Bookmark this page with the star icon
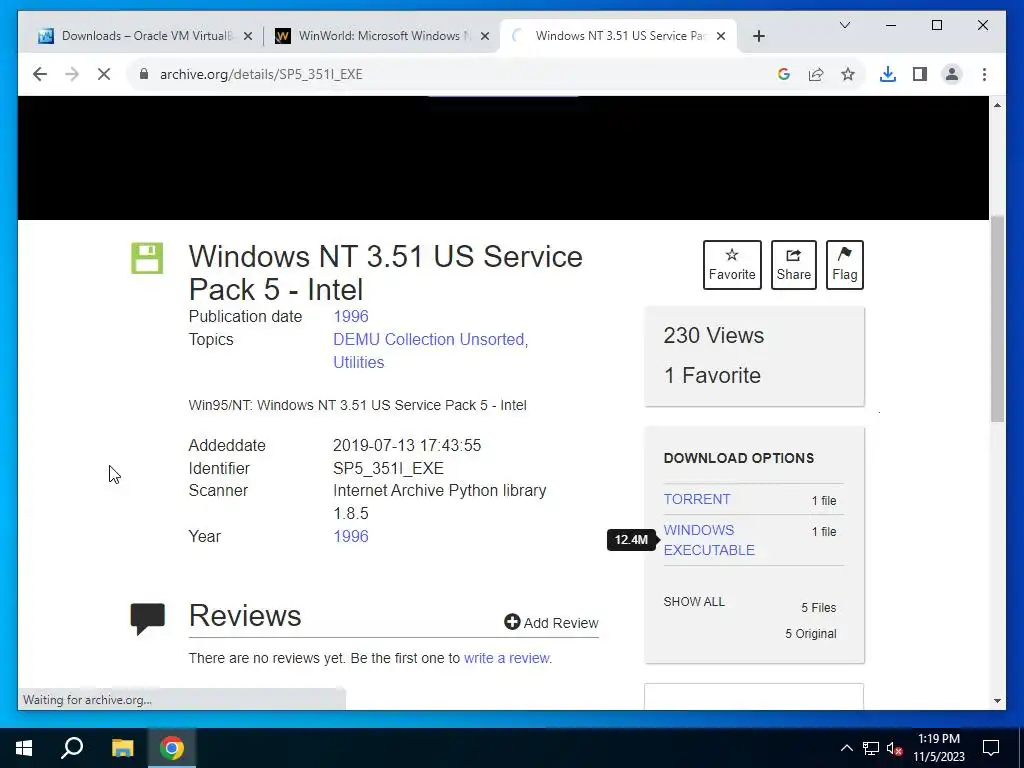 click(x=848, y=74)
